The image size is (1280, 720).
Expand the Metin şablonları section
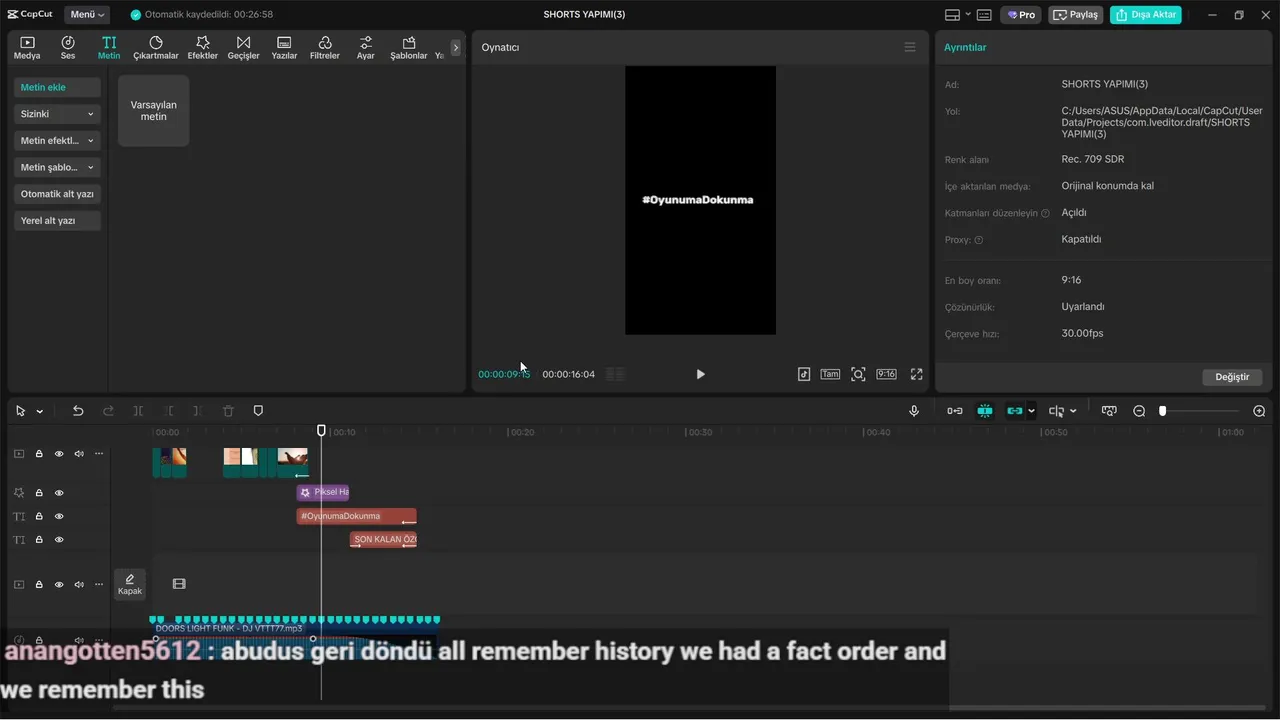[57, 168]
